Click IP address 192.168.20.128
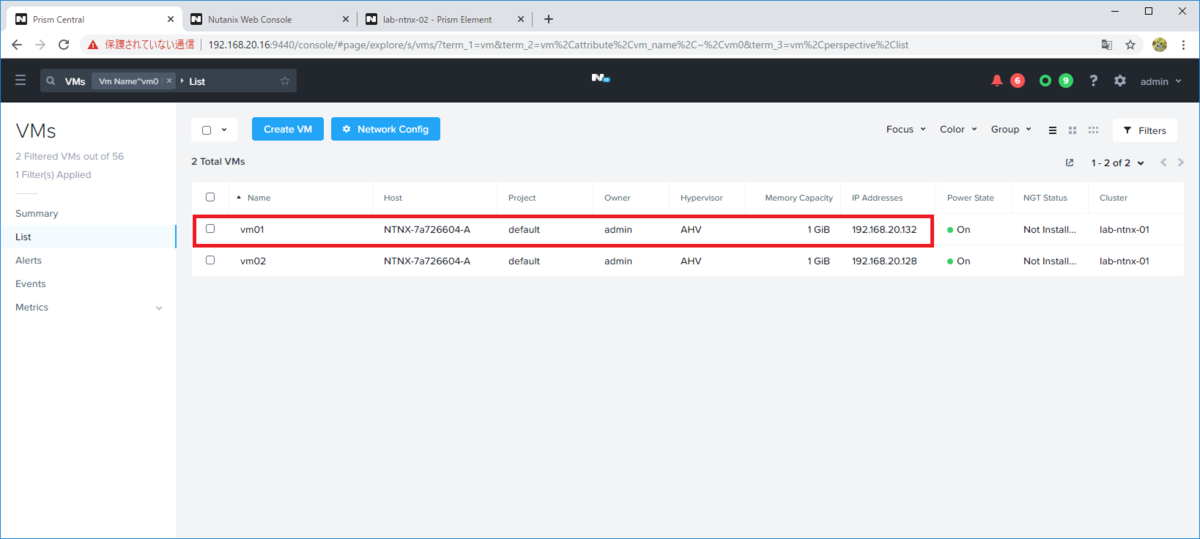Viewport: 1200px width, 539px height. [x=885, y=260]
